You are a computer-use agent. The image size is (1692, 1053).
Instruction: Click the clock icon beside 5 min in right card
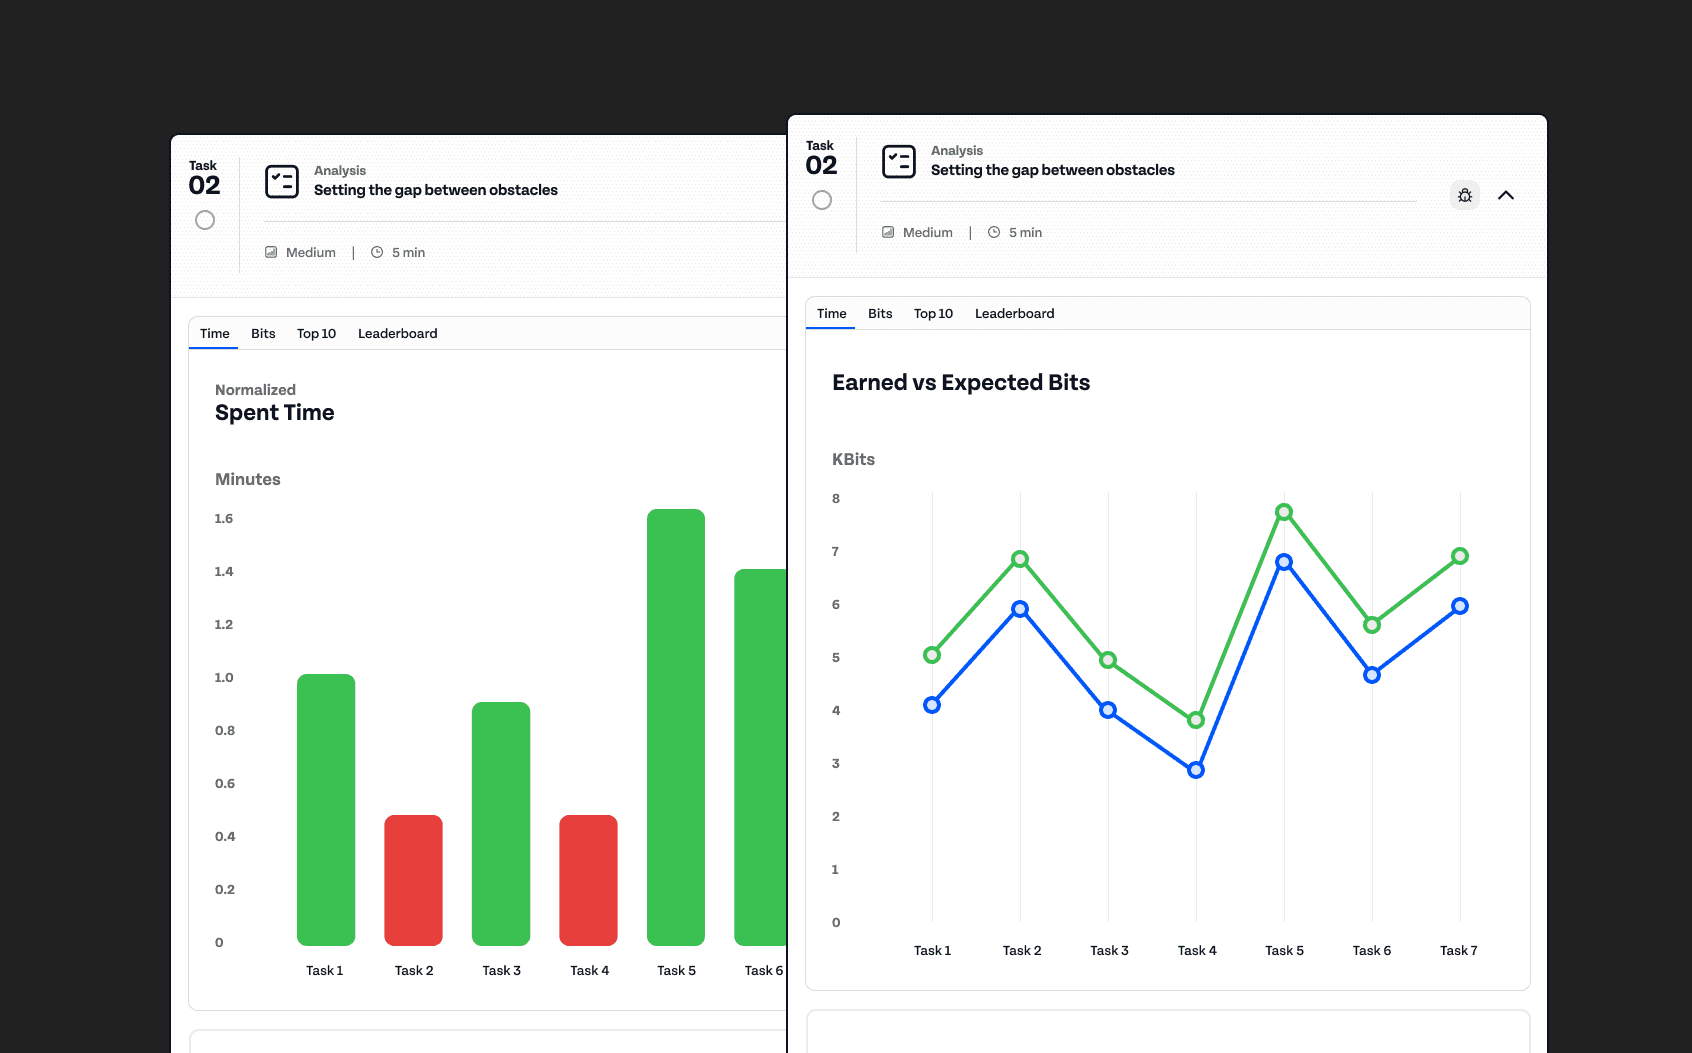click(x=994, y=232)
